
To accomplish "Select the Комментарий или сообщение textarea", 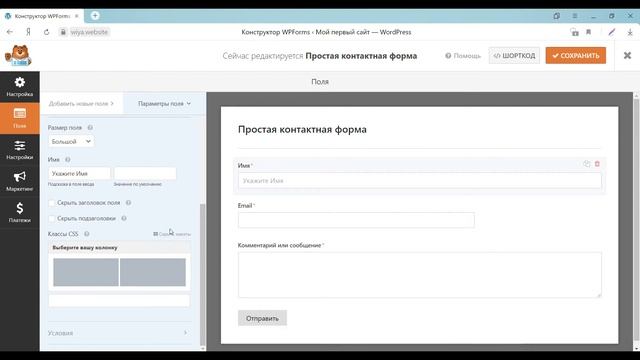I will (420, 275).
